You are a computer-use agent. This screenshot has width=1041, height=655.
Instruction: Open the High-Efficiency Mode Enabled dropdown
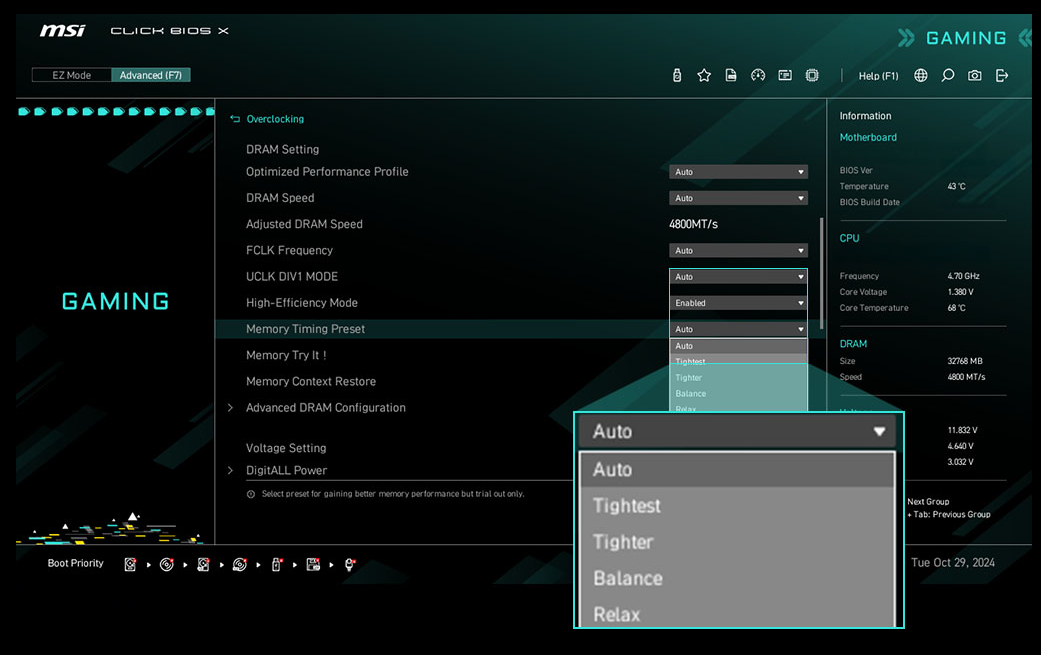tap(738, 303)
